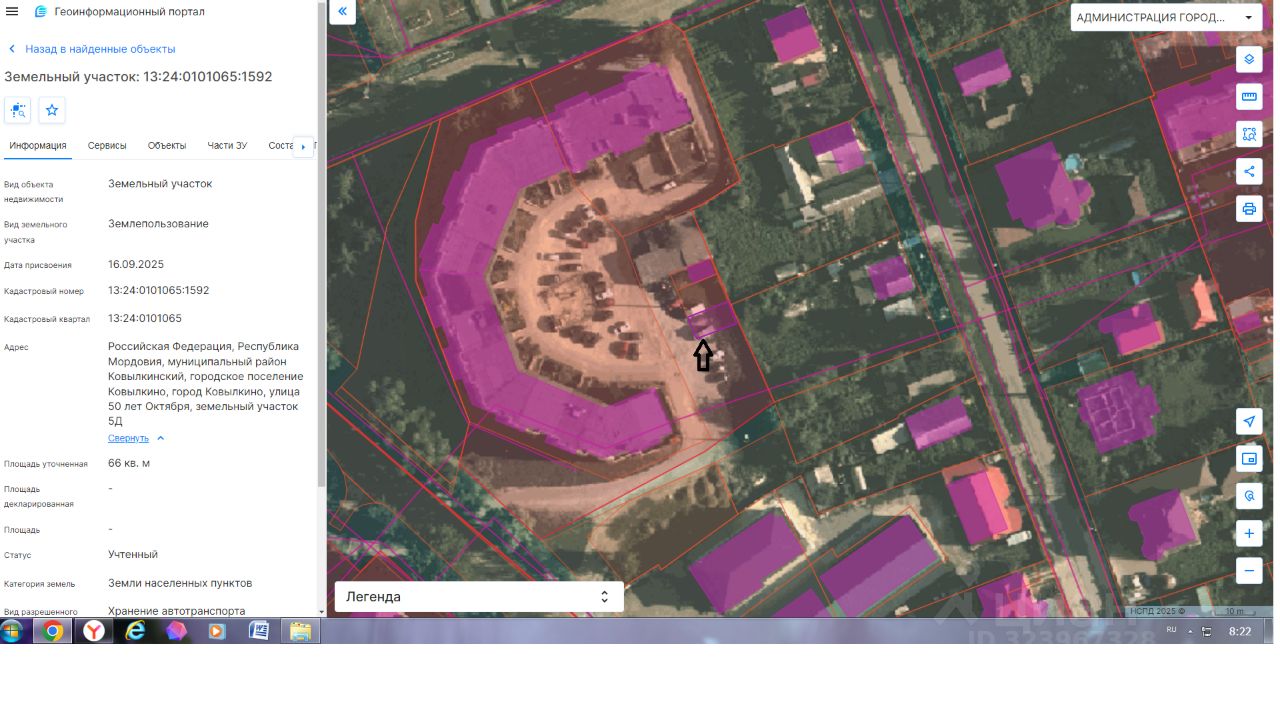Open the partially visible Соста... tab

pos(280,146)
